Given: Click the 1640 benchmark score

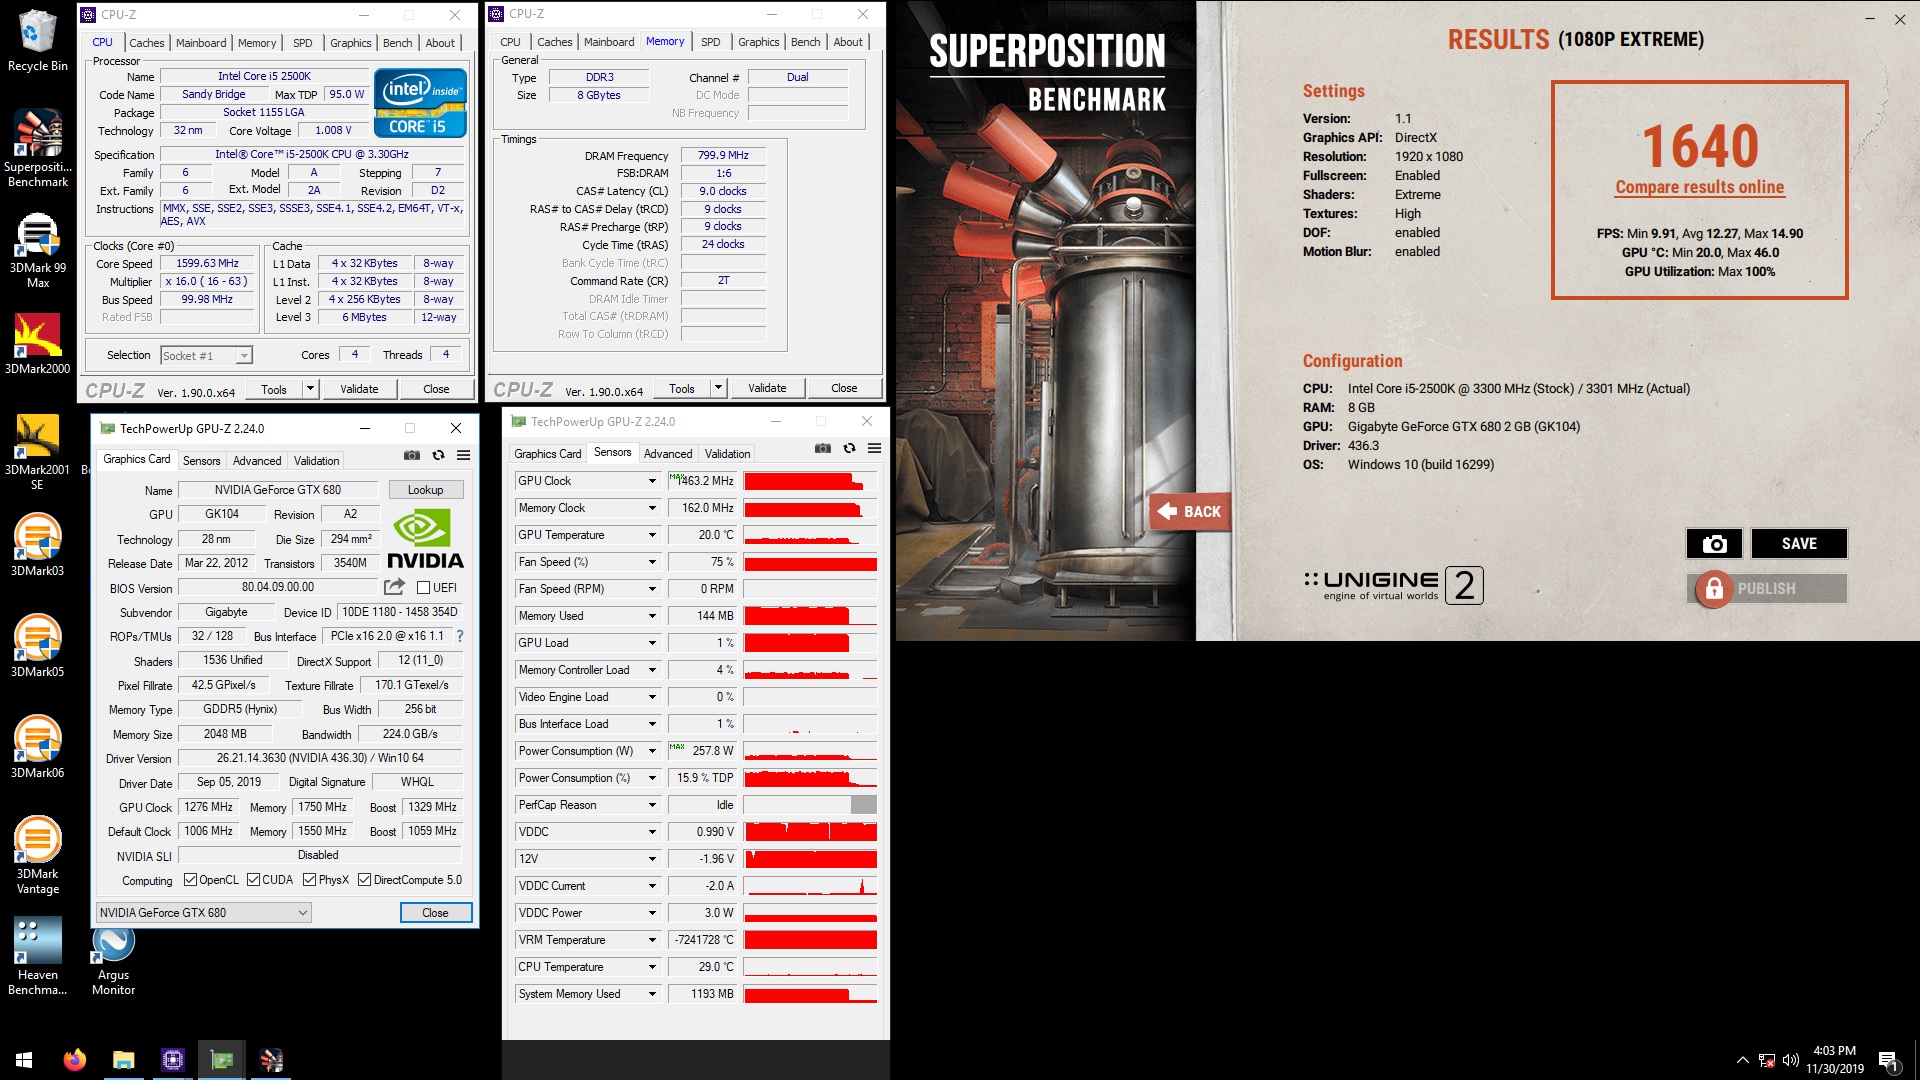Looking at the screenshot, I should pyautogui.click(x=1700, y=146).
